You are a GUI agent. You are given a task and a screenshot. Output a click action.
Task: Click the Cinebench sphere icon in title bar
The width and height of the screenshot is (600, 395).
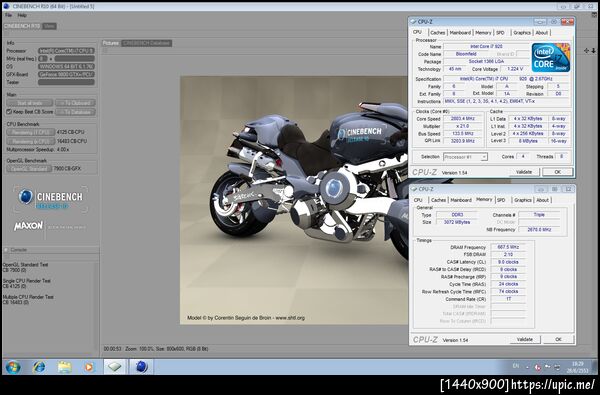click(7, 6)
